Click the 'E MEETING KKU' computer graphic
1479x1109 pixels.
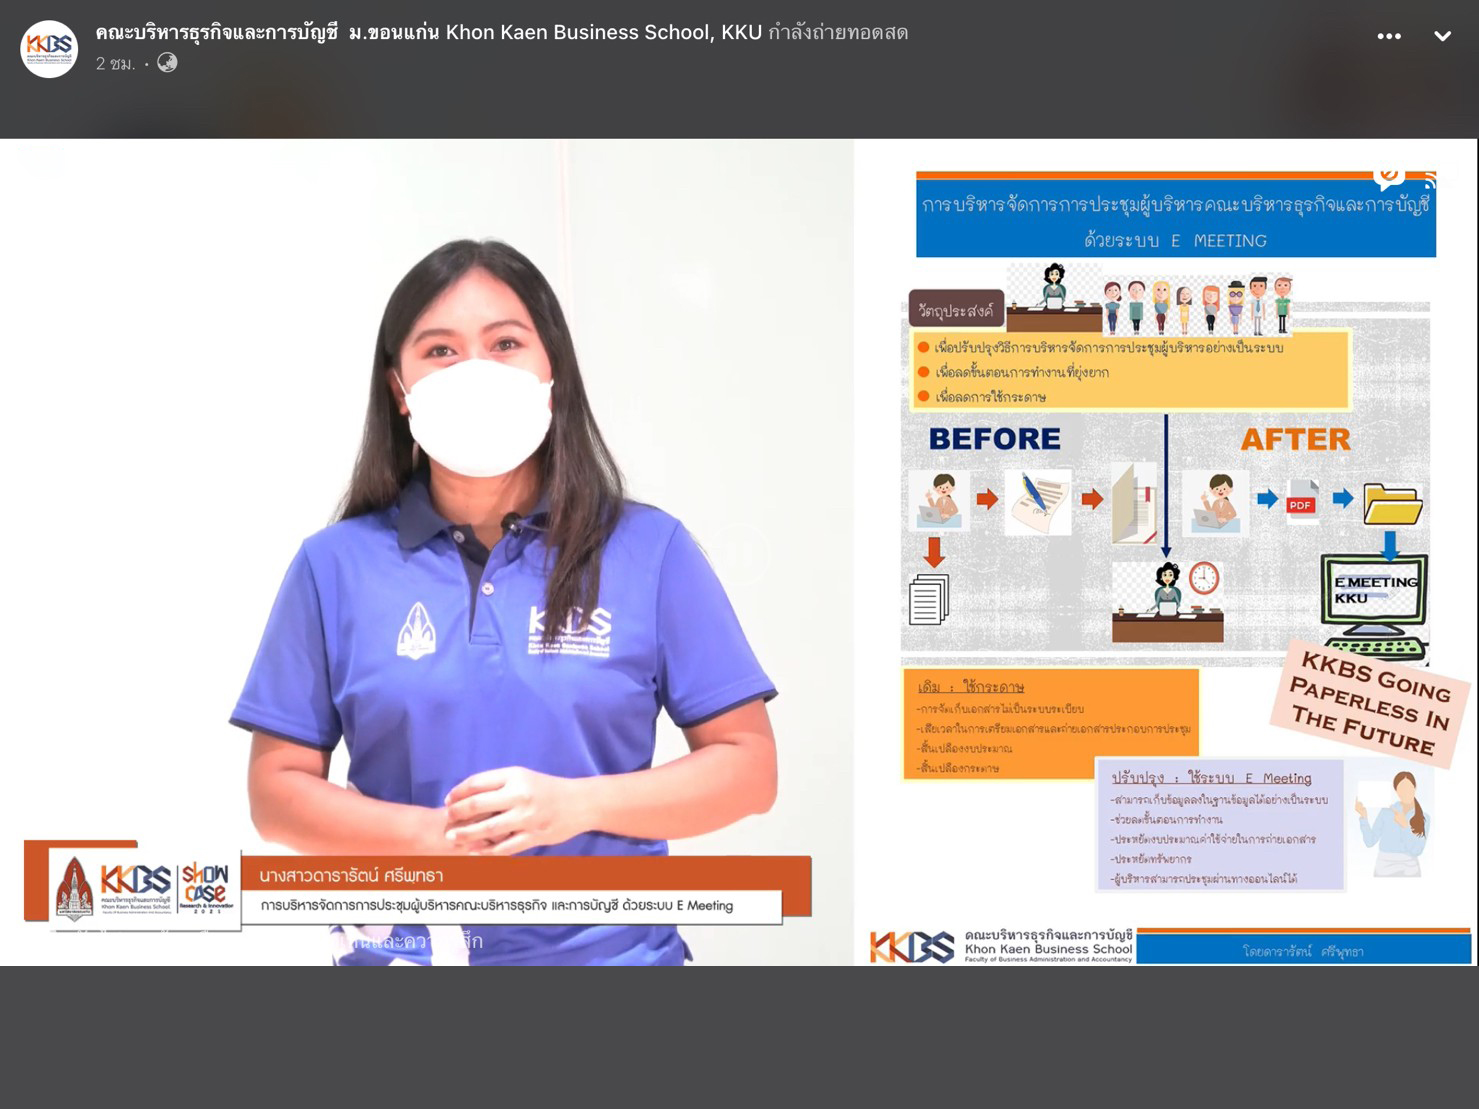1374,607
